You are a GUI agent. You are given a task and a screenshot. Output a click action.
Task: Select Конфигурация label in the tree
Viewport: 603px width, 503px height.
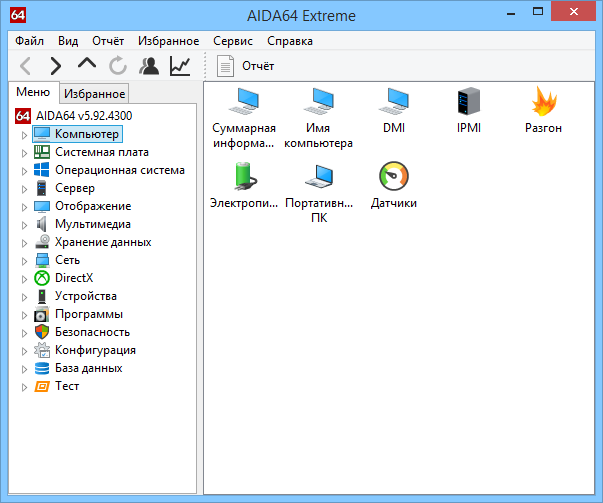click(x=95, y=350)
